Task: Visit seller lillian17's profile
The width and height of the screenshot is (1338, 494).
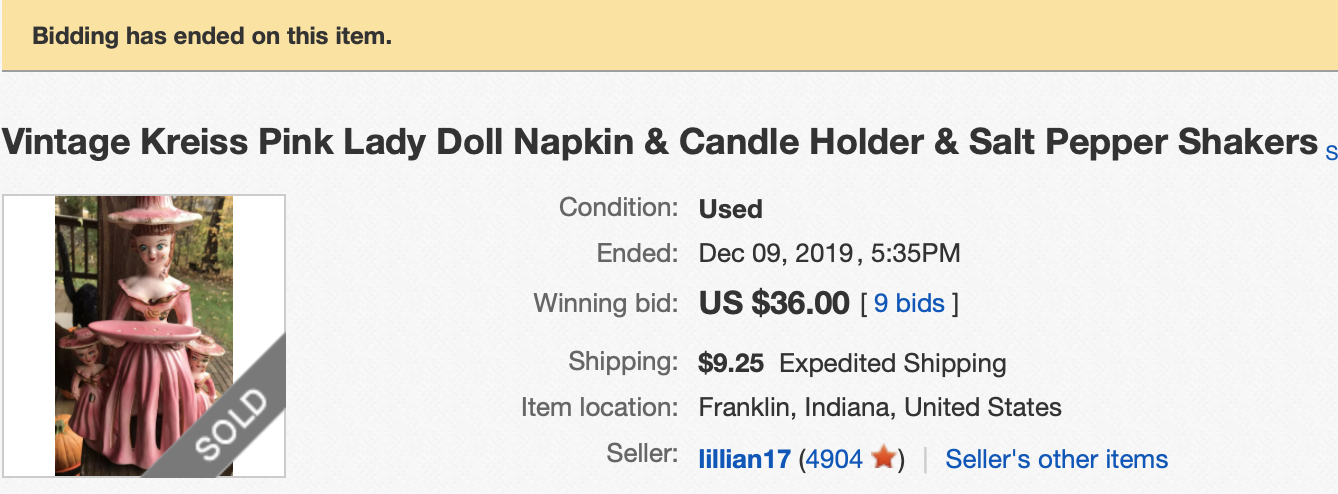Action: point(744,460)
